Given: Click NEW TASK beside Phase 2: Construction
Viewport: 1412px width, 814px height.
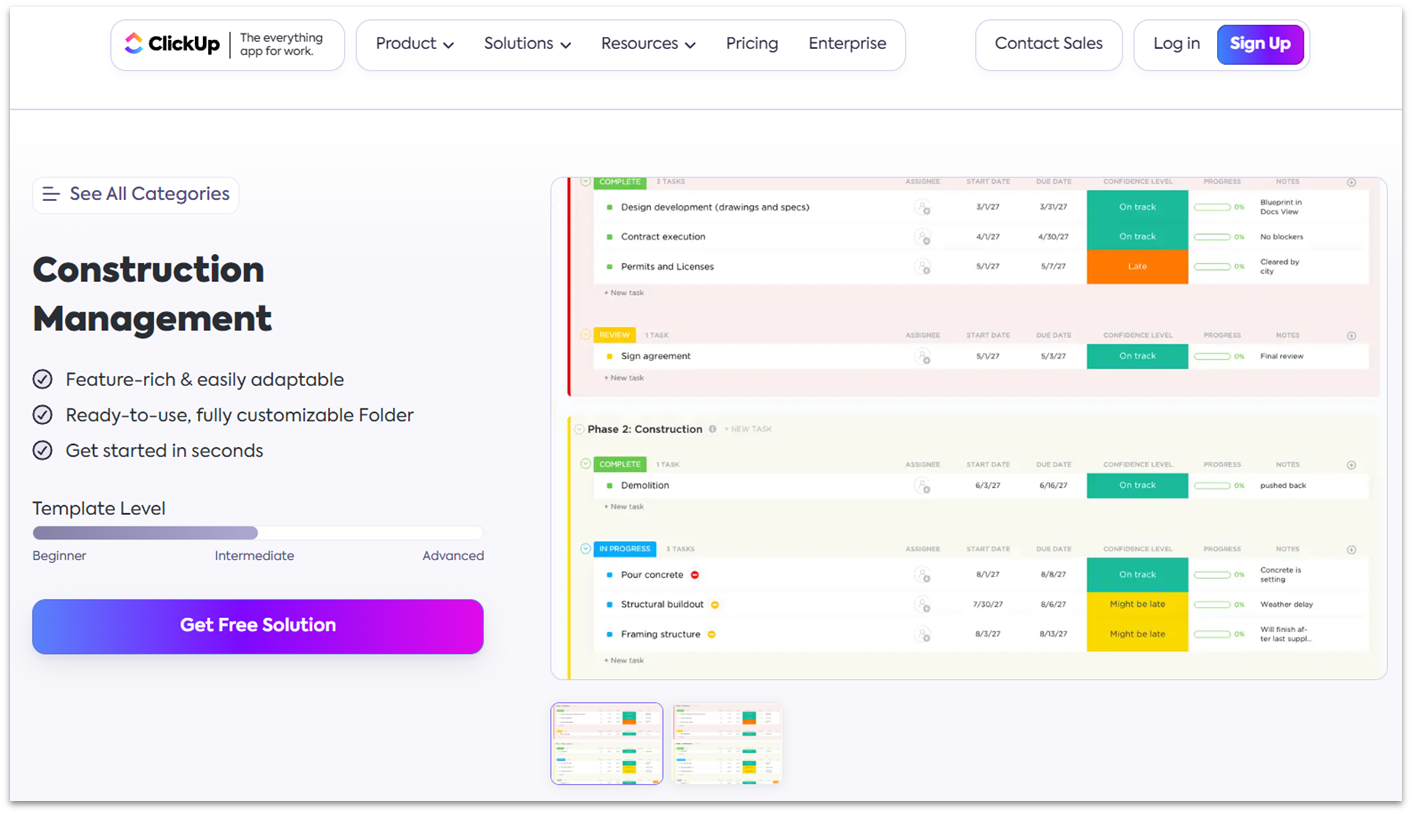Looking at the screenshot, I should pos(748,430).
